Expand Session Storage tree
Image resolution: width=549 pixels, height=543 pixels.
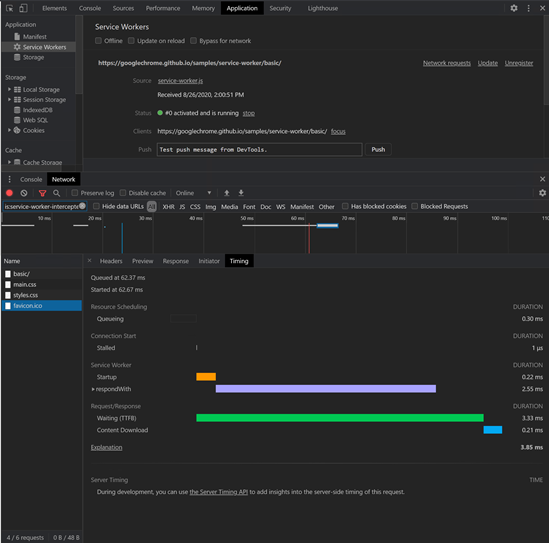pyautogui.click(x=9, y=99)
